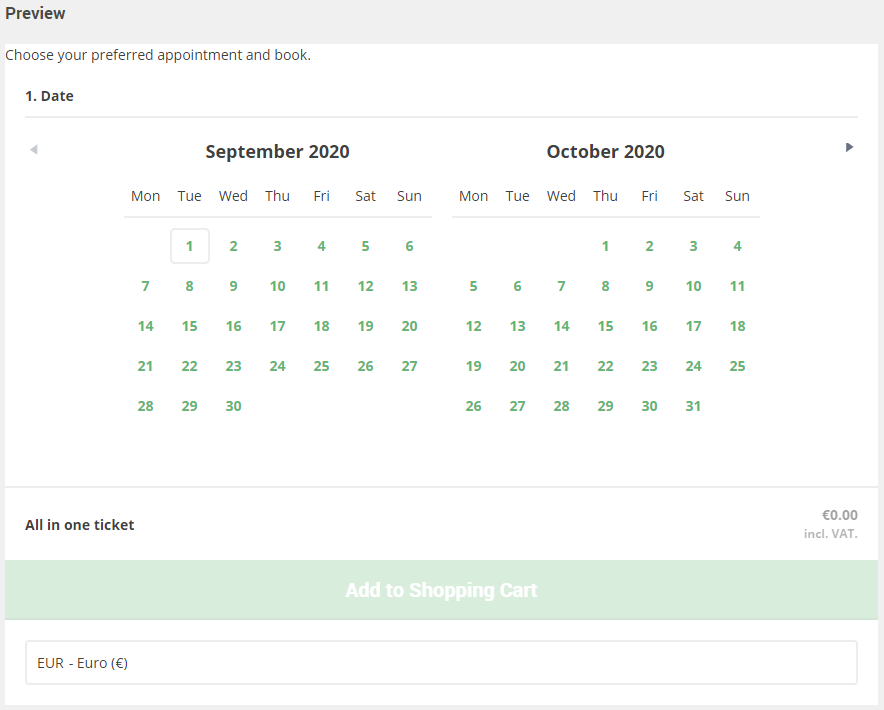Select September 24 in the calendar
Image resolution: width=884 pixels, height=710 pixels.
(277, 366)
